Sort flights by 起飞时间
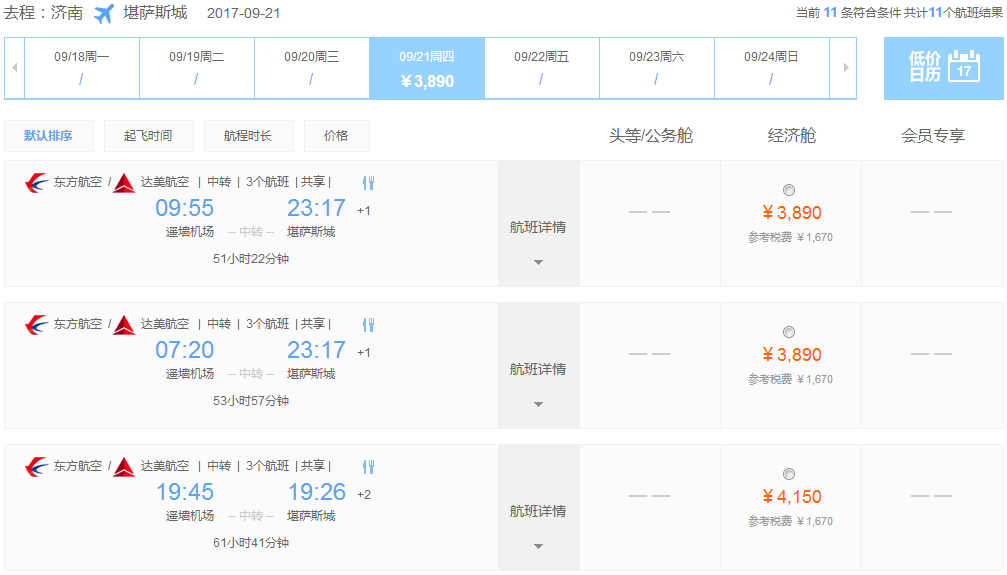The height and width of the screenshot is (575, 1007). click(147, 136)
